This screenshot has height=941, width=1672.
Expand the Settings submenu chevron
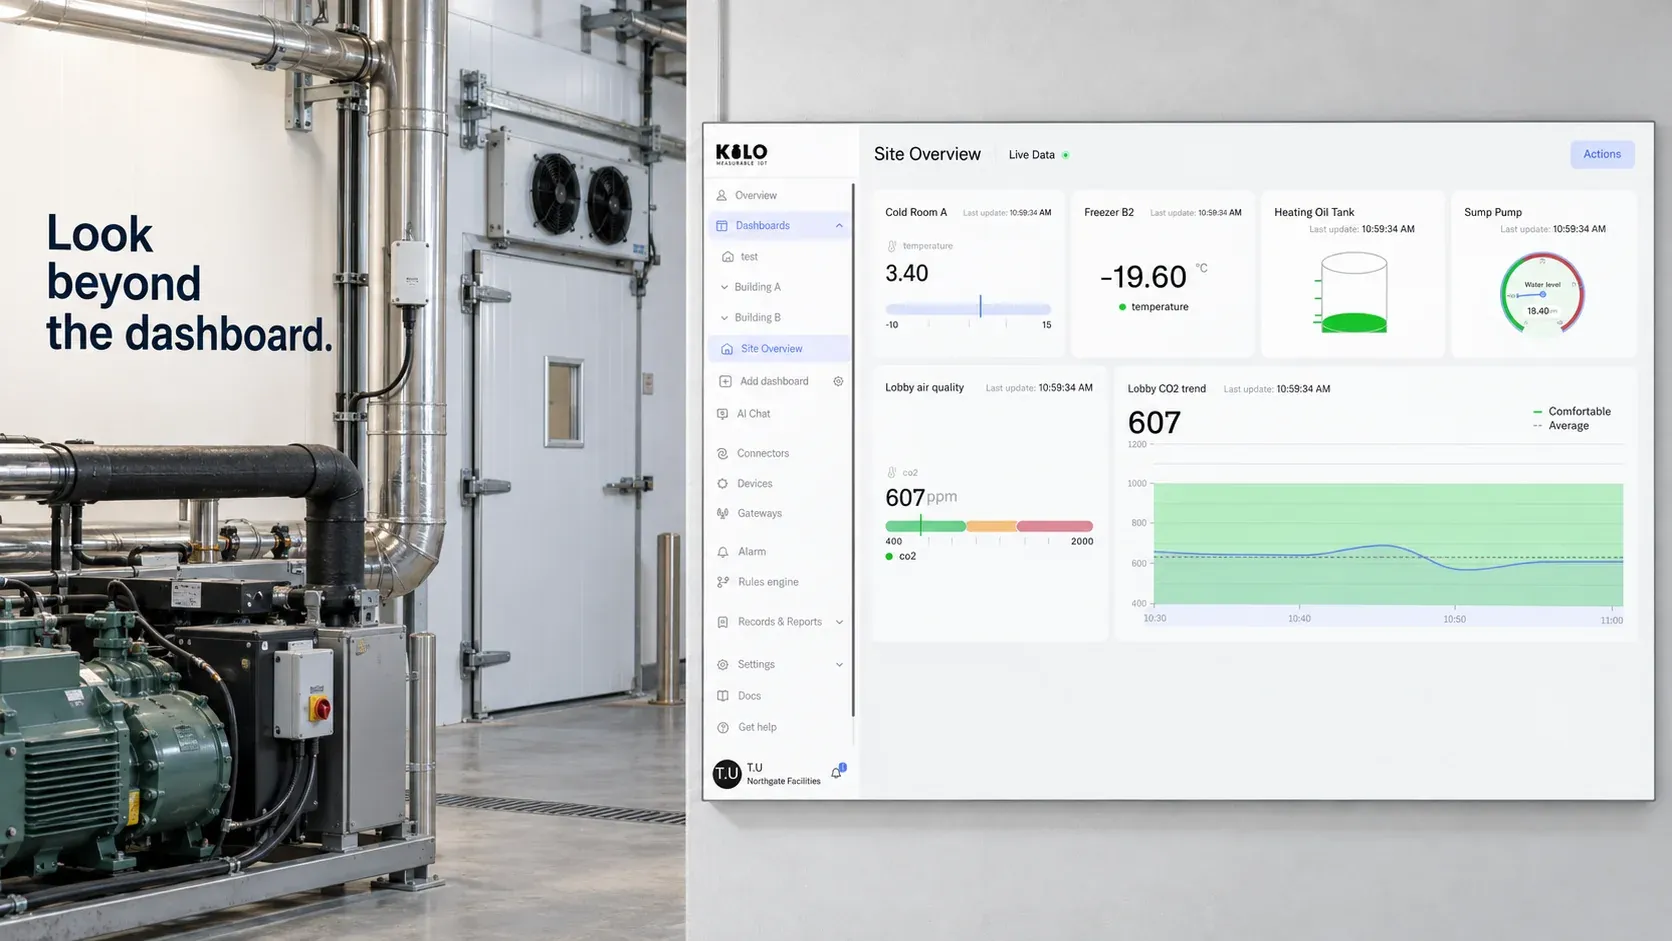point(839,665)
